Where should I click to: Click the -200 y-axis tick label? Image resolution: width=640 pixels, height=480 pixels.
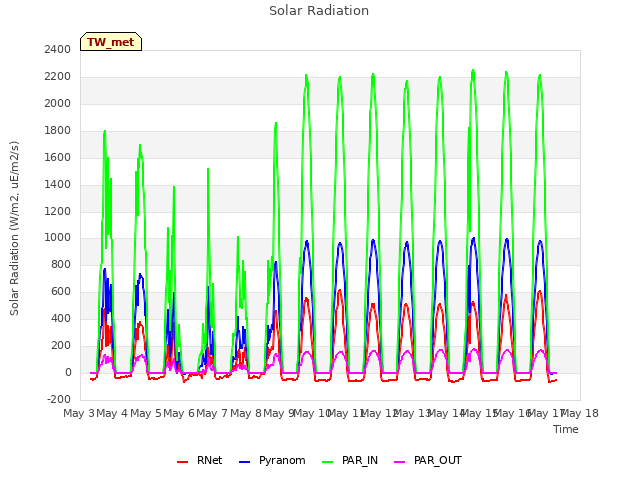pos(59,399)
